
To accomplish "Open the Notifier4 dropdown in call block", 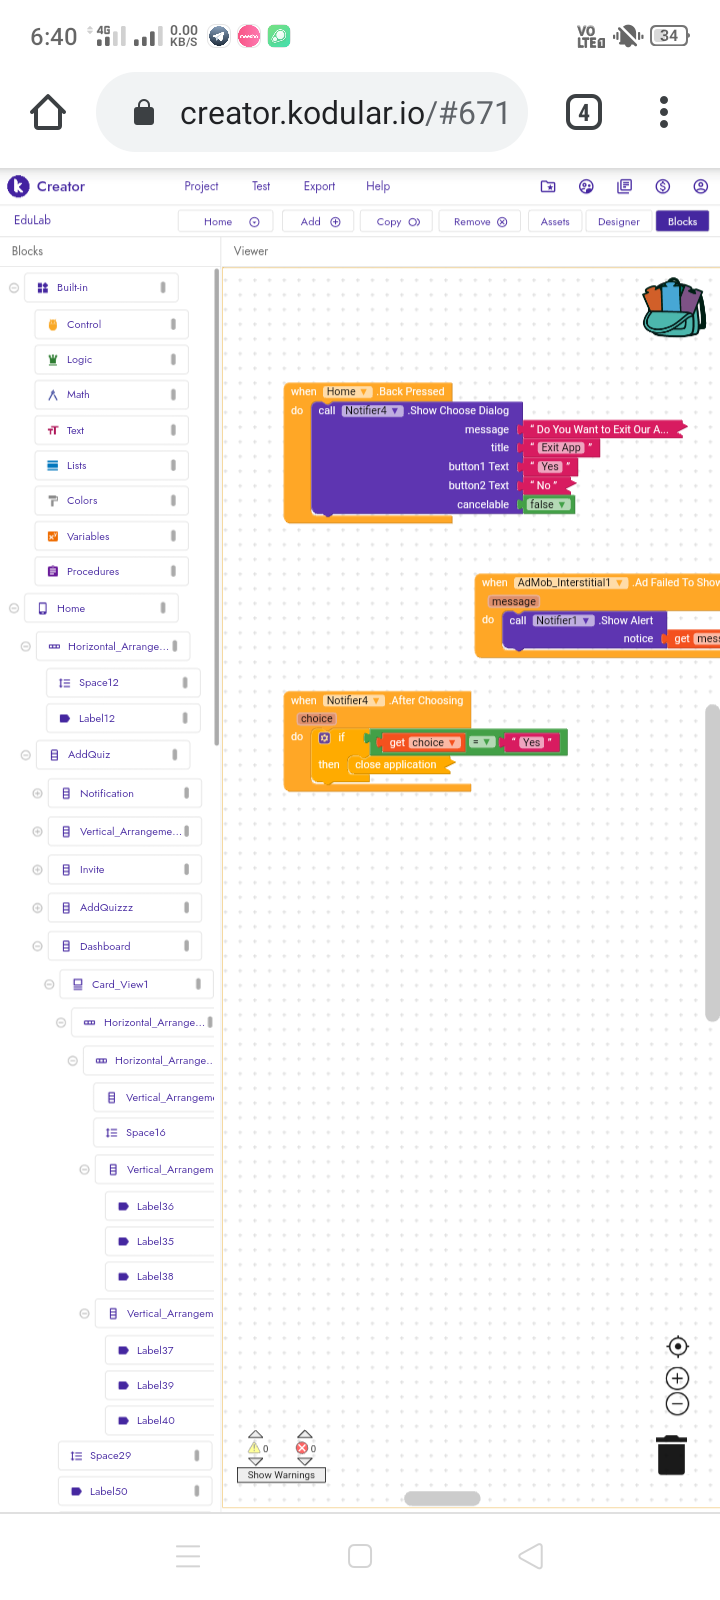I will point(372,411).
